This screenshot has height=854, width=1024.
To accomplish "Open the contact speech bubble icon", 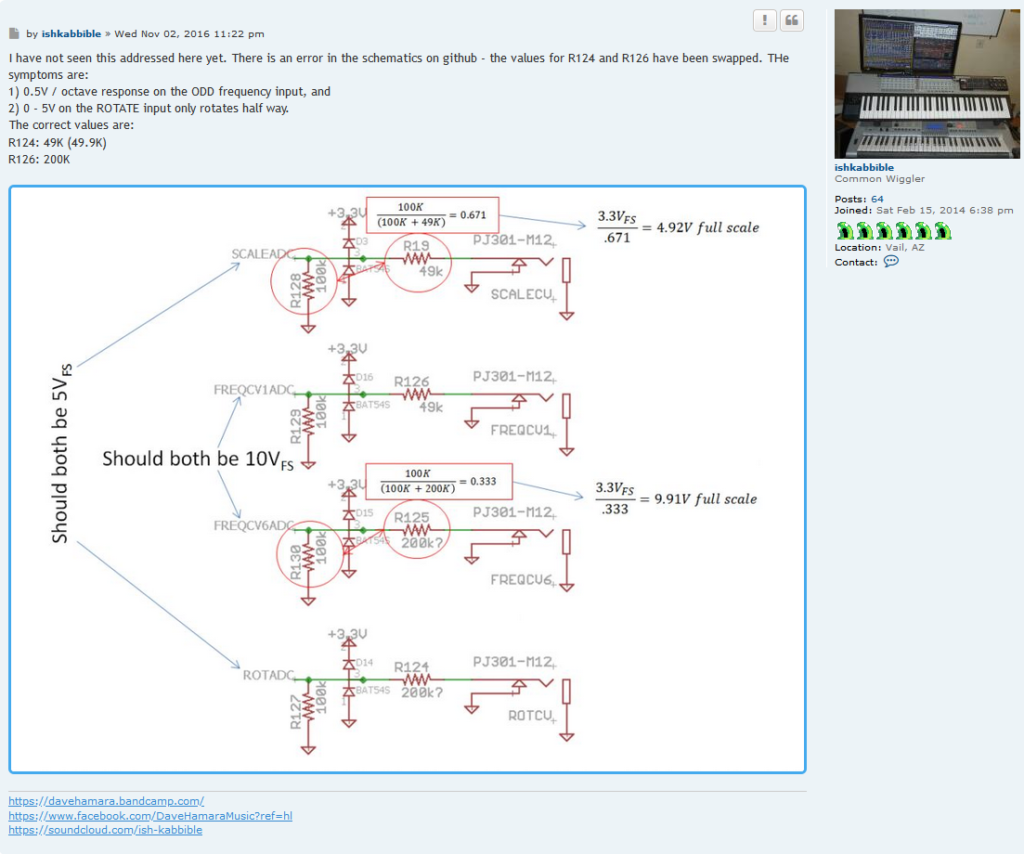I will coord(891,262).
